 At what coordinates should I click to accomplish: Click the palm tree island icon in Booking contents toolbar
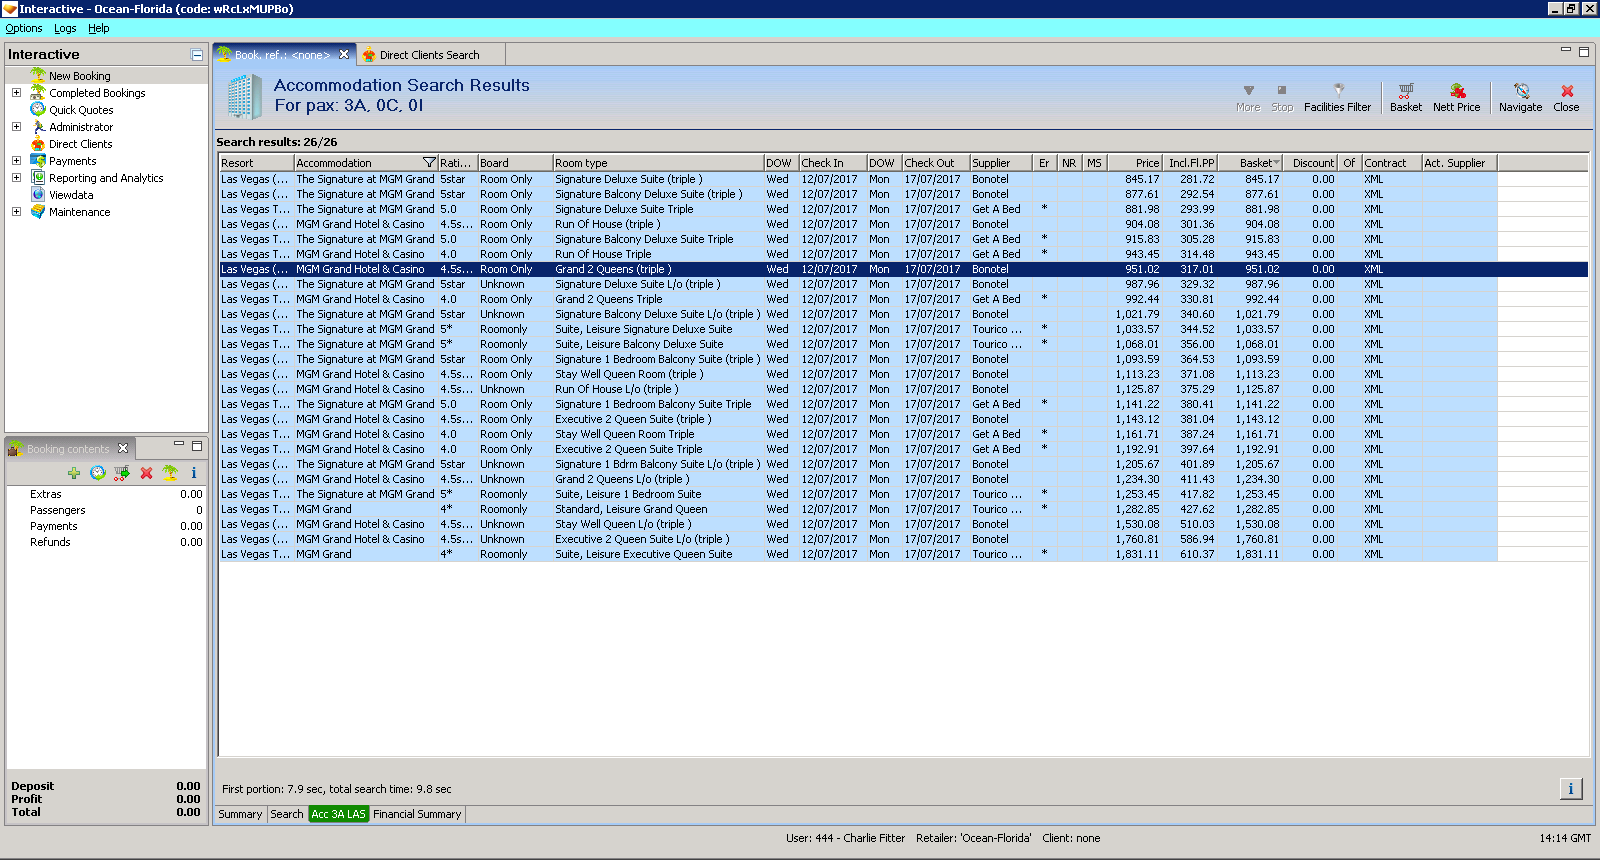point(170,473)
